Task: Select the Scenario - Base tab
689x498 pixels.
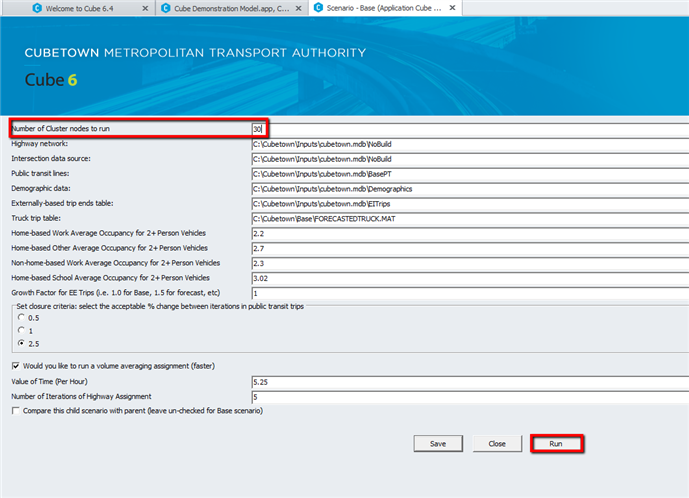Action: (384, 8)
